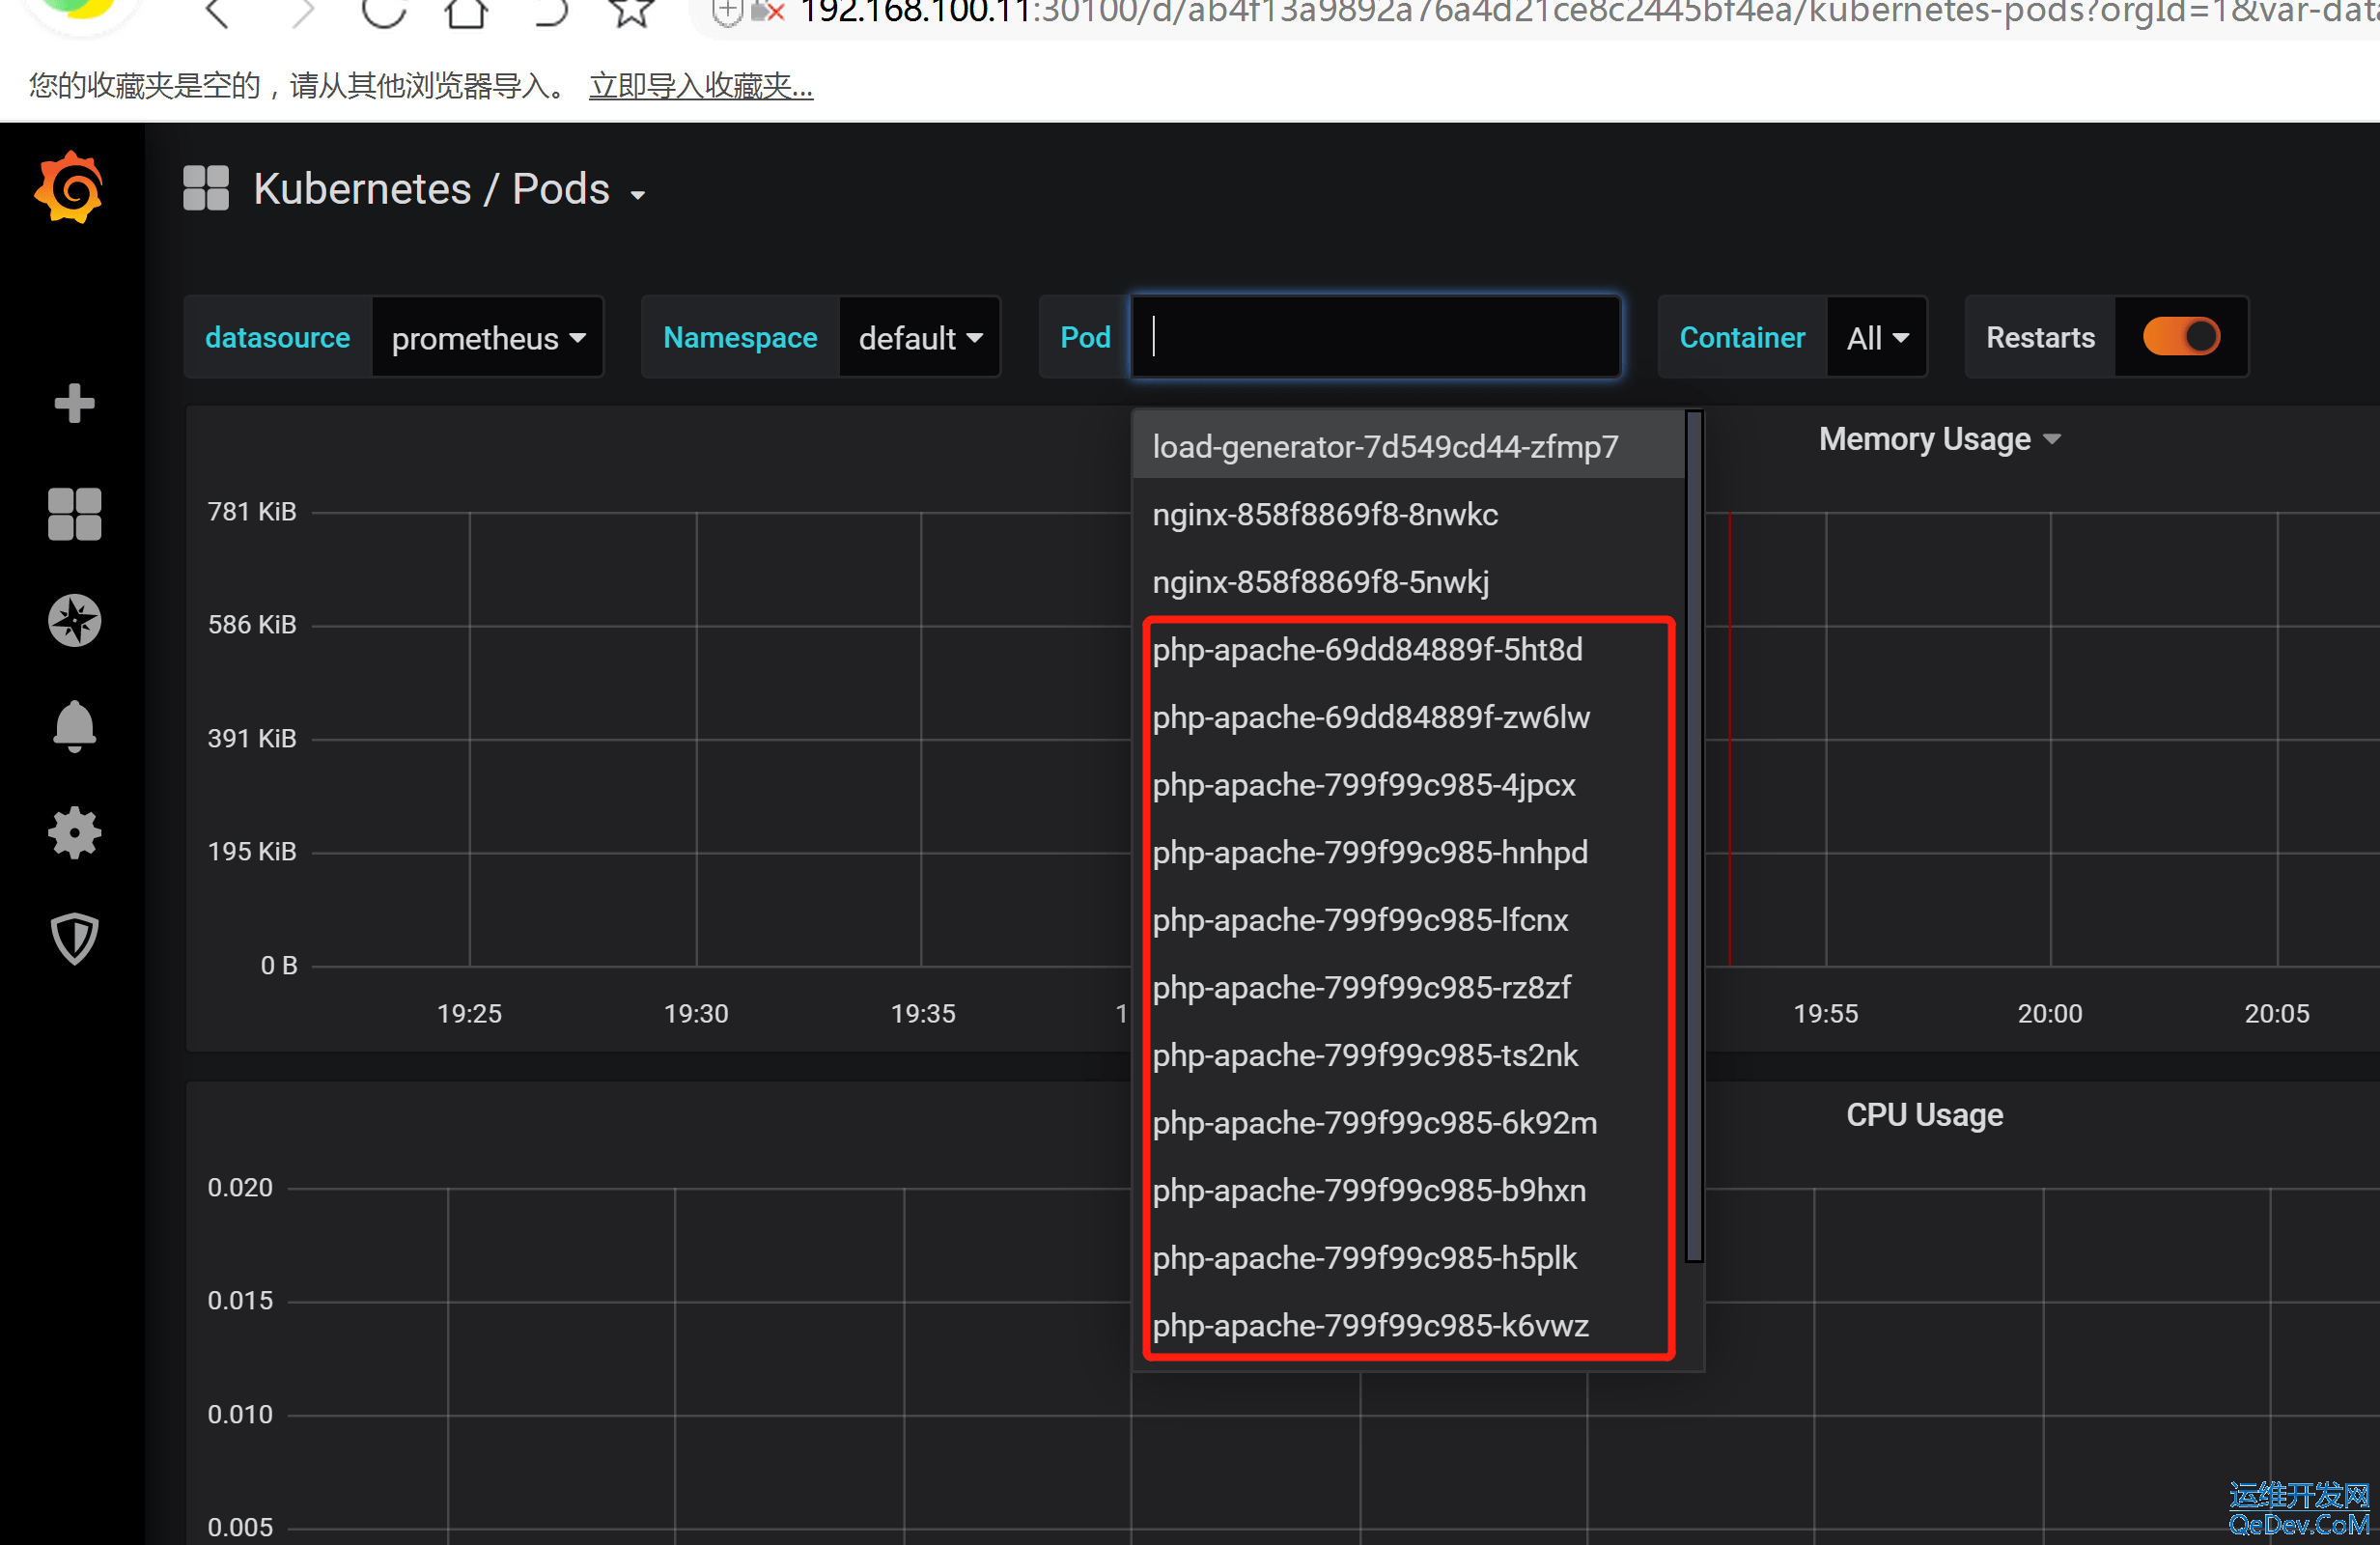Click the pod list dropdown scrollbar
Image resolution: width=2380 pixels, height=1545 pixels.
click(x=1694, y=836)
